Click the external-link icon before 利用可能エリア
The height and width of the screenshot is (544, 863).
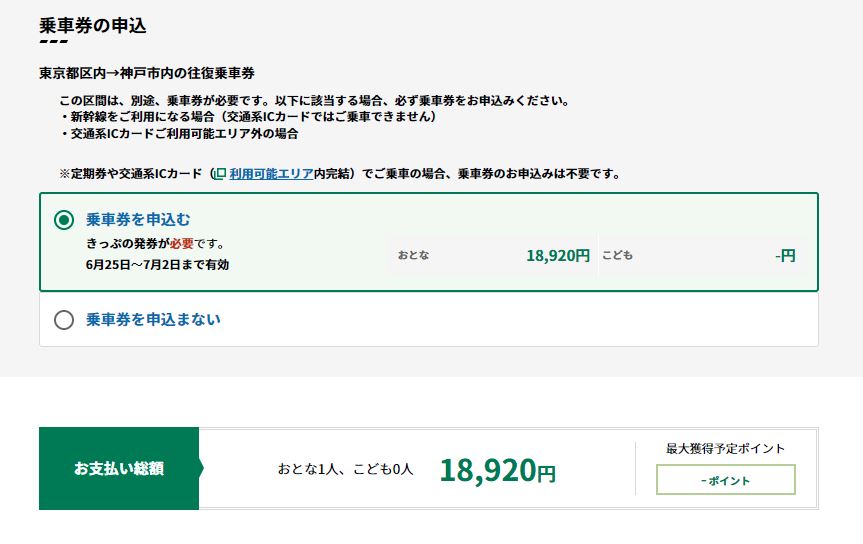click(x=220, y=174)
